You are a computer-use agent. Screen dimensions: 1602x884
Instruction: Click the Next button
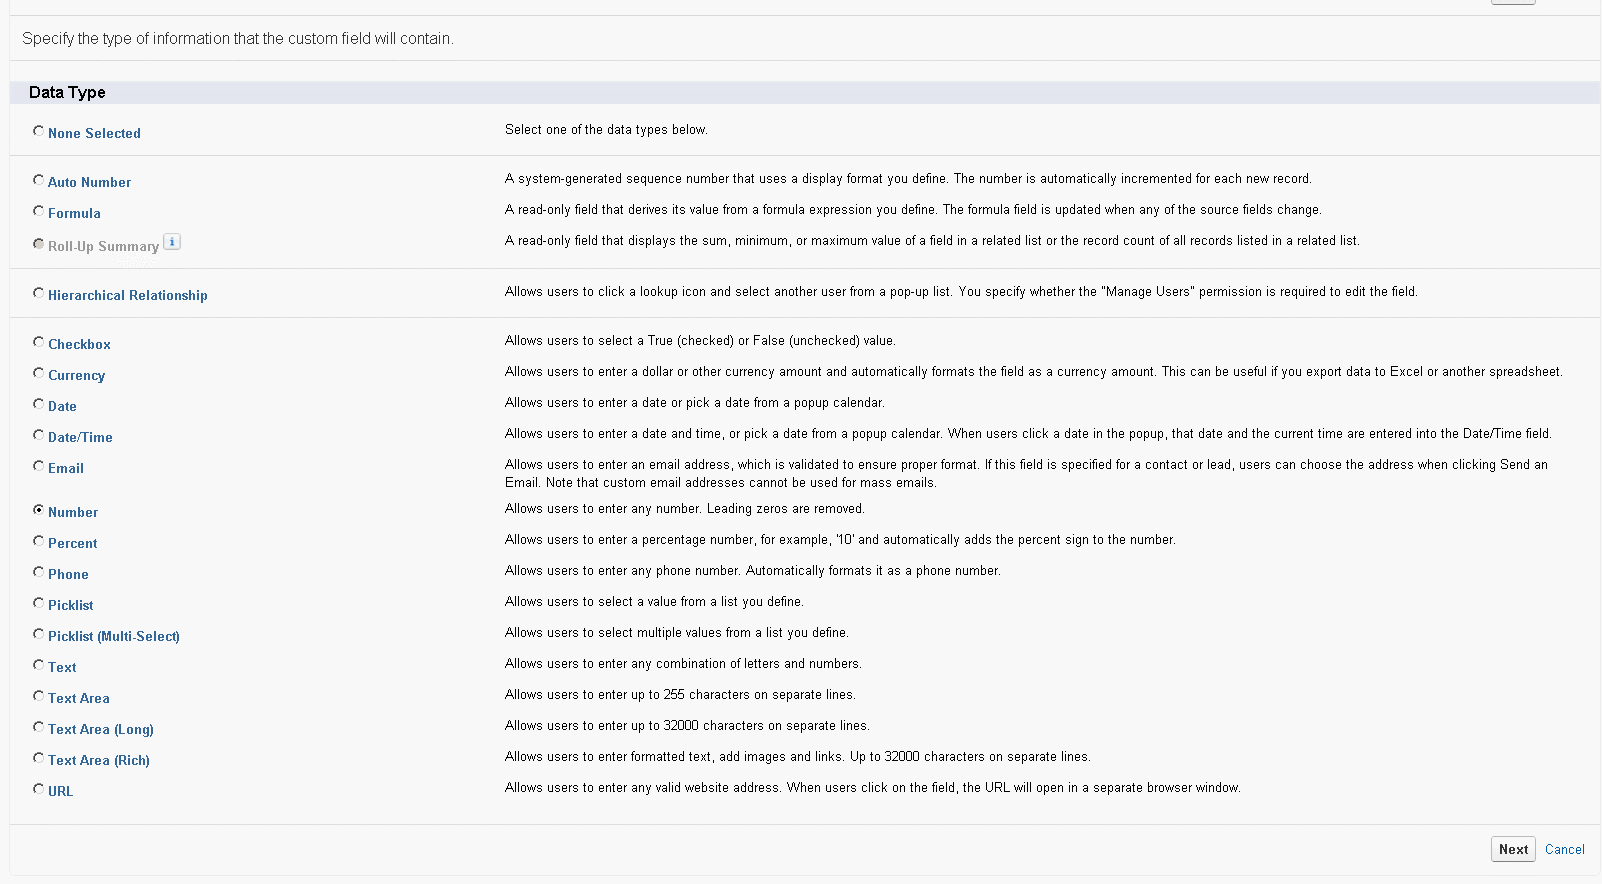point(1513,849)
